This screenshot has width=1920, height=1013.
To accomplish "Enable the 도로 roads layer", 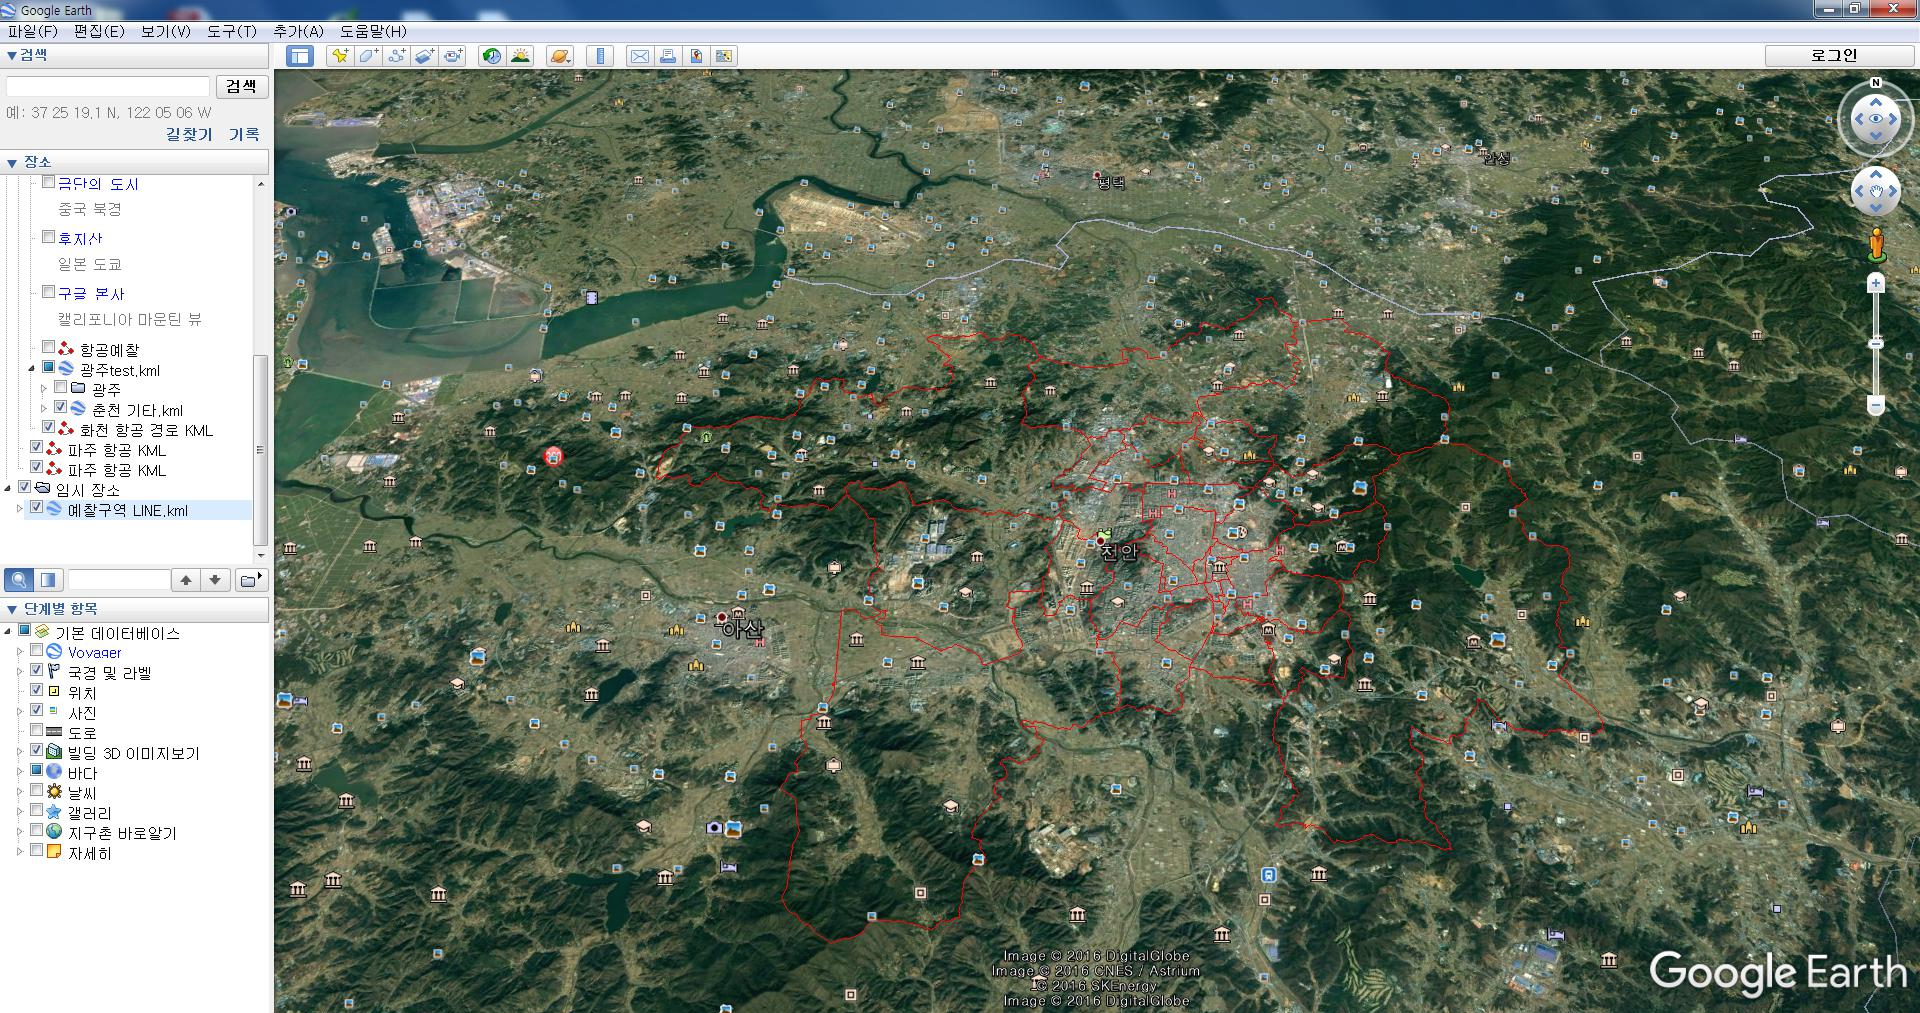I will (37, 731).
